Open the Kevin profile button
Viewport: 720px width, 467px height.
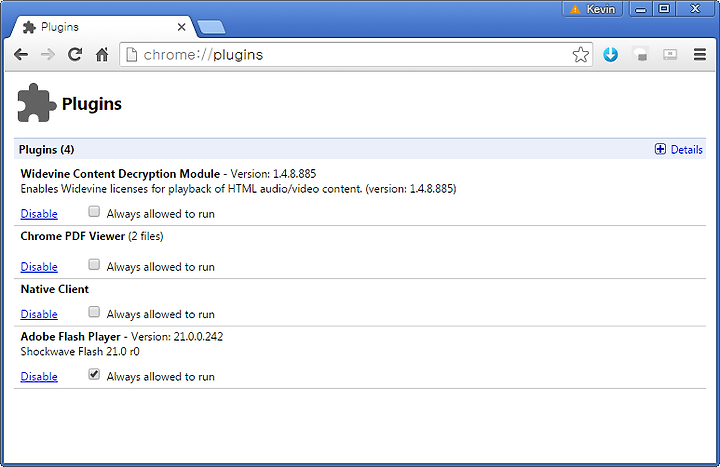click(592, 9)
